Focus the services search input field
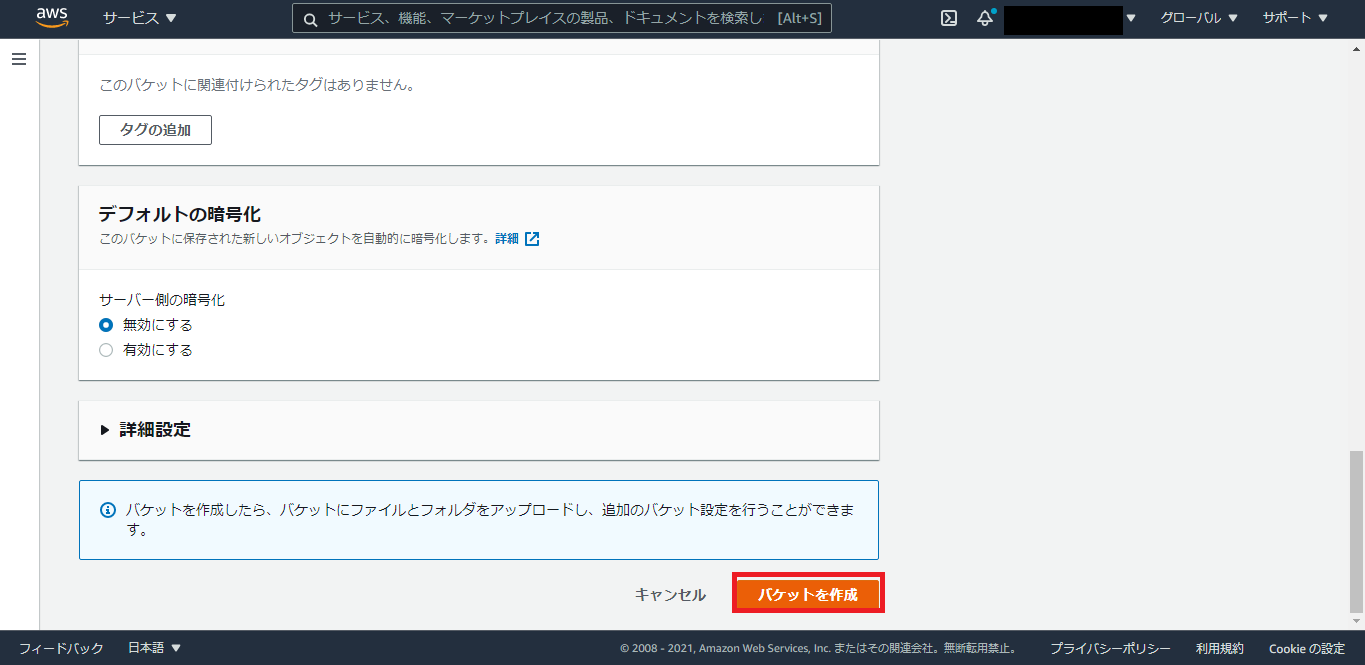Viewport: 1365px width, 665px height. click(x=562, y=18)
